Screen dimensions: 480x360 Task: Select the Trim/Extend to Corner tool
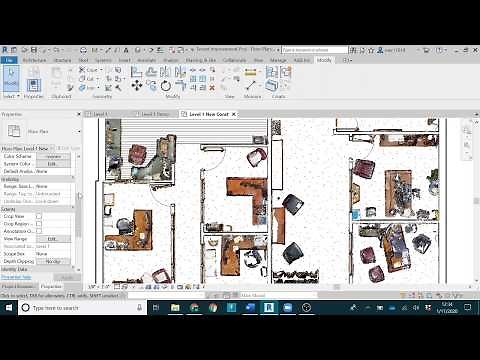[x=180, y=86]
